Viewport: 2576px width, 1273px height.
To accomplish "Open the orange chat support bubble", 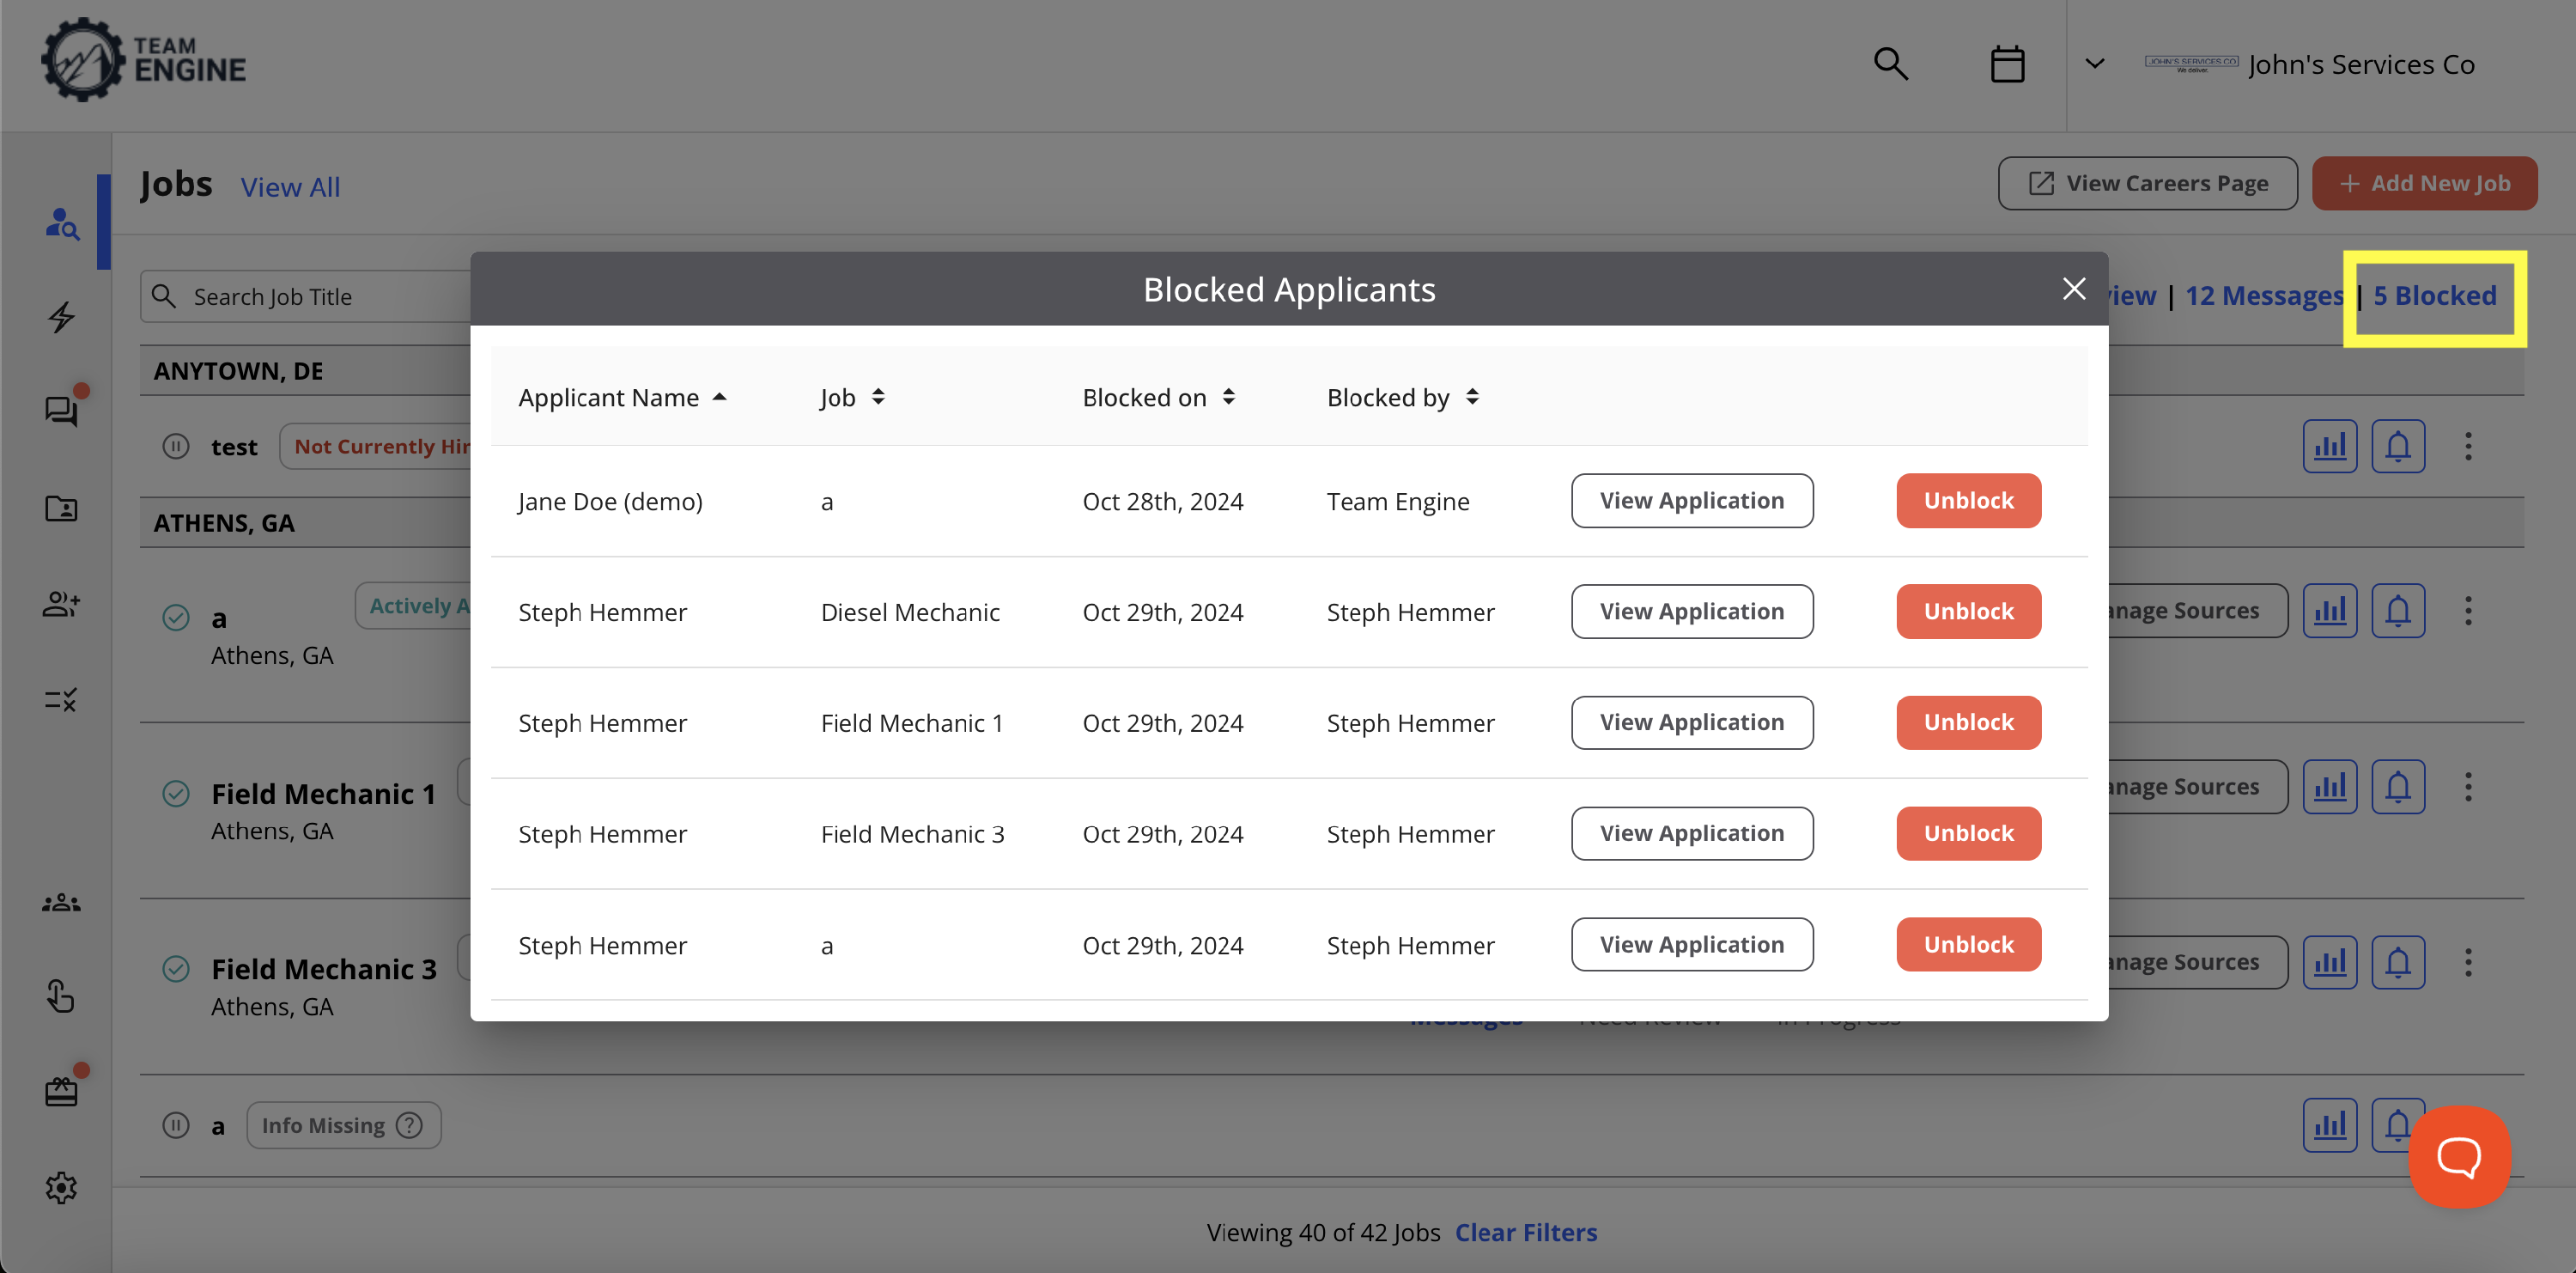I will pos(2458,1157).
